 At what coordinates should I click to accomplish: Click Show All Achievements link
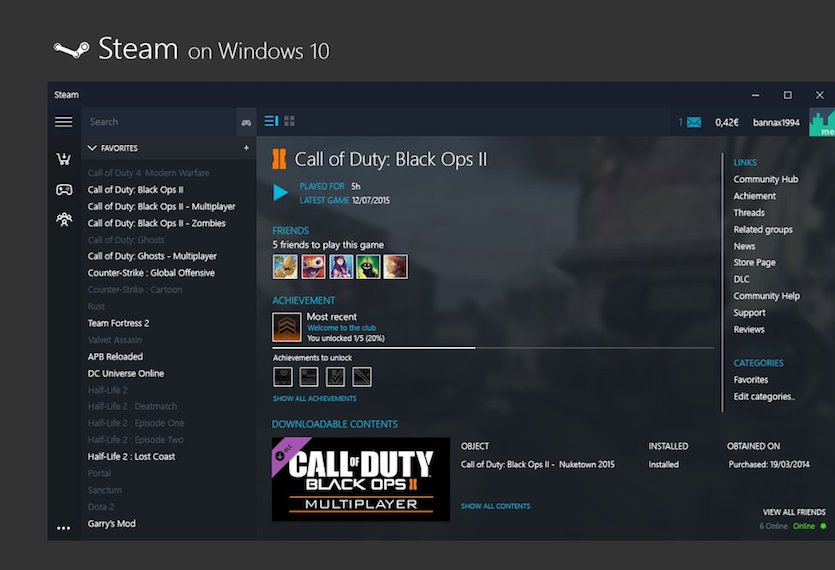click(x=315, y=398)
